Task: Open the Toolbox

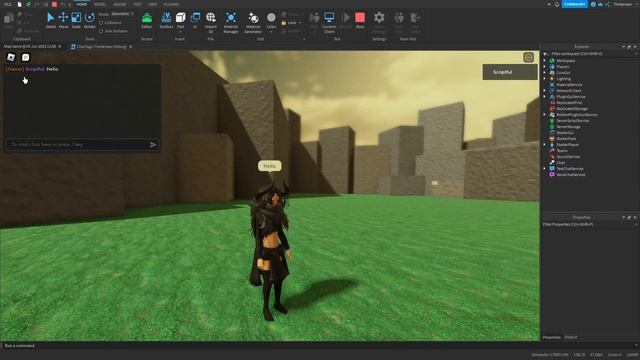Action: 166,20
